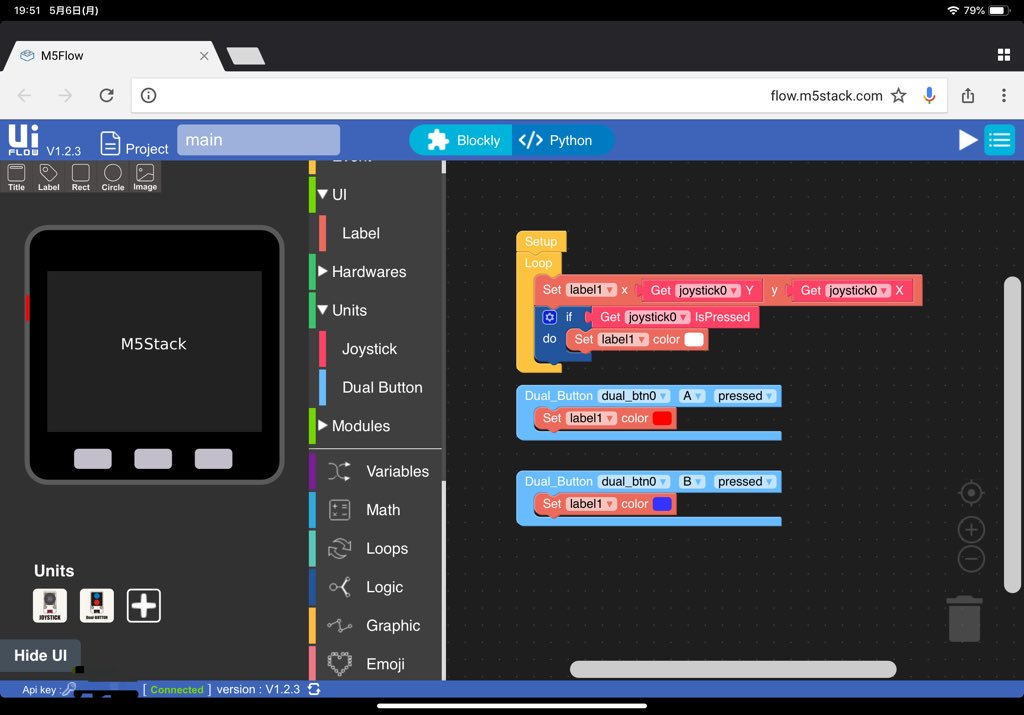
Task: Add an Image element to UI
Action: pyautogui.click(x=145, y=177)
